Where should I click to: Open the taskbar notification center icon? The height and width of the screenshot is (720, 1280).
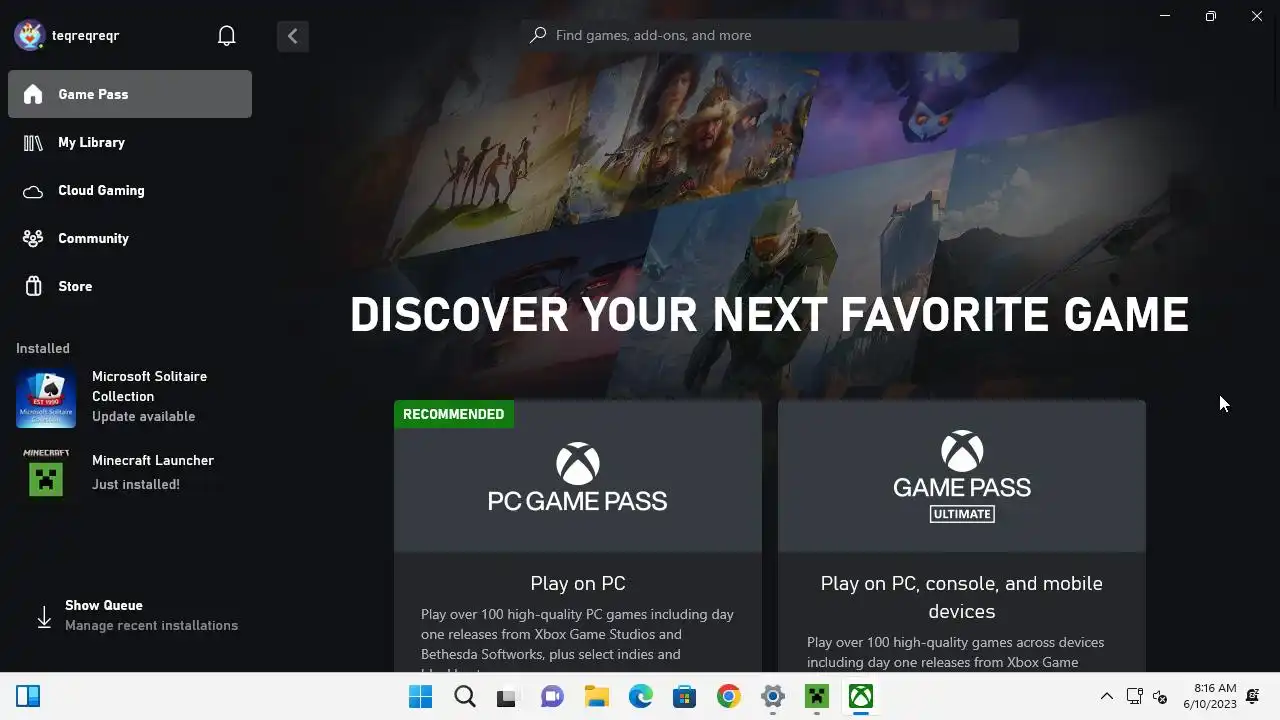pos(1253,697)
